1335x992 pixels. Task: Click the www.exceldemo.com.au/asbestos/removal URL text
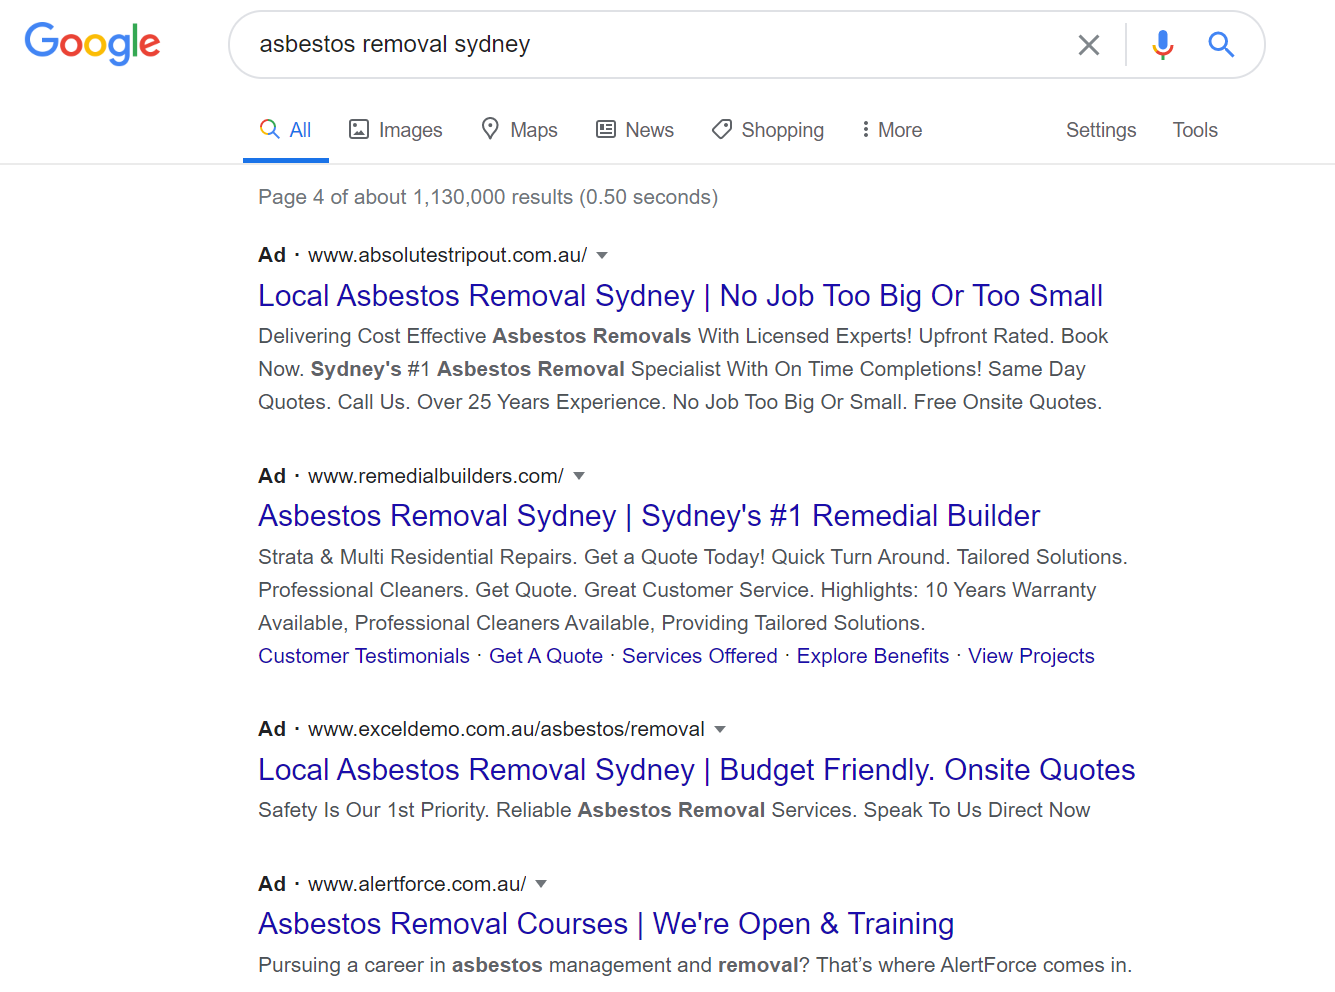point(506,729)
